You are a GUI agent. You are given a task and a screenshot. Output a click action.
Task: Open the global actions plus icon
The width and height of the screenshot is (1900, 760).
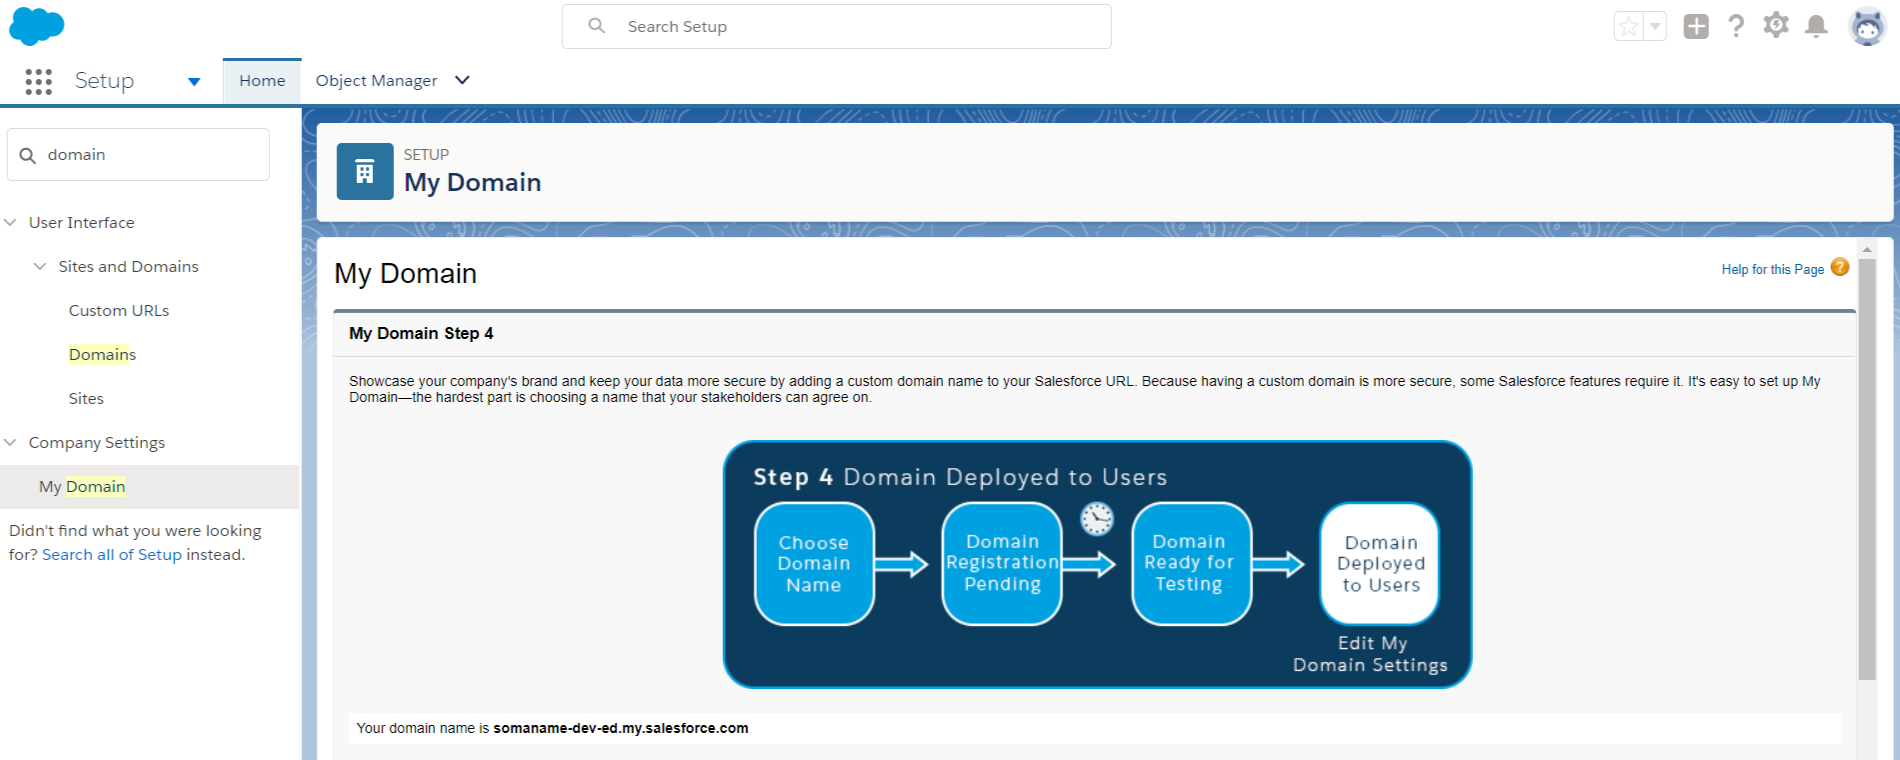click(x=1696, y=27)
